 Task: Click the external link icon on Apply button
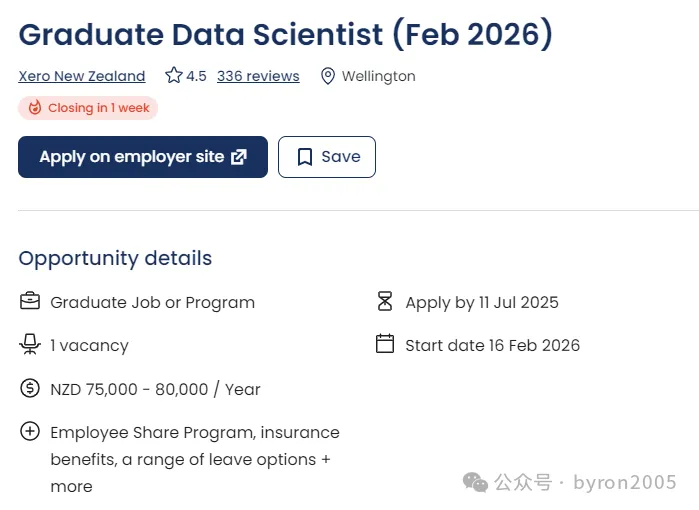click(239, 157)
